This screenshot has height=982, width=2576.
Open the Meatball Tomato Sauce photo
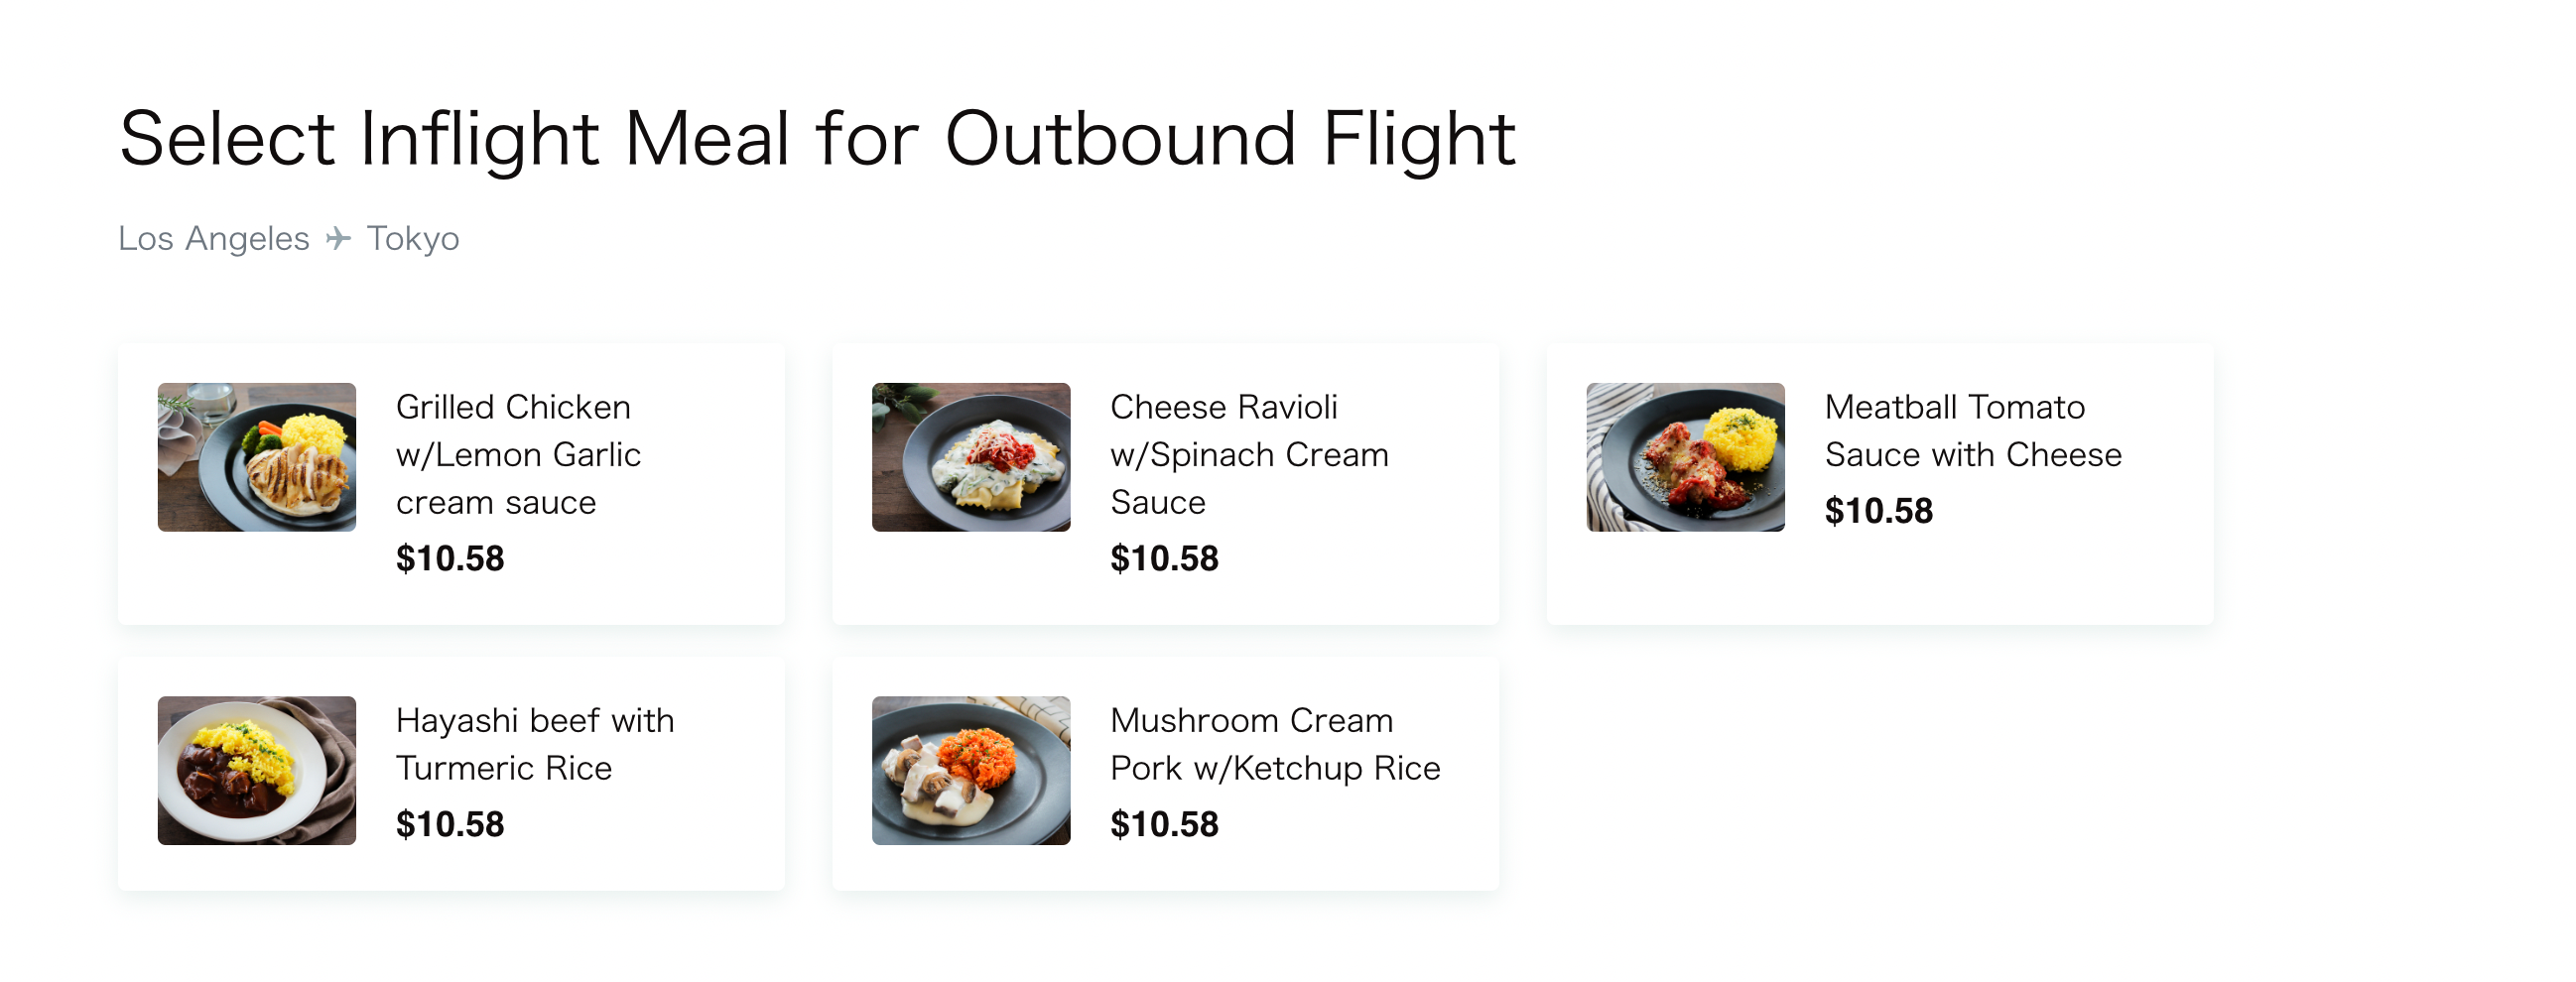[1684, 457]
